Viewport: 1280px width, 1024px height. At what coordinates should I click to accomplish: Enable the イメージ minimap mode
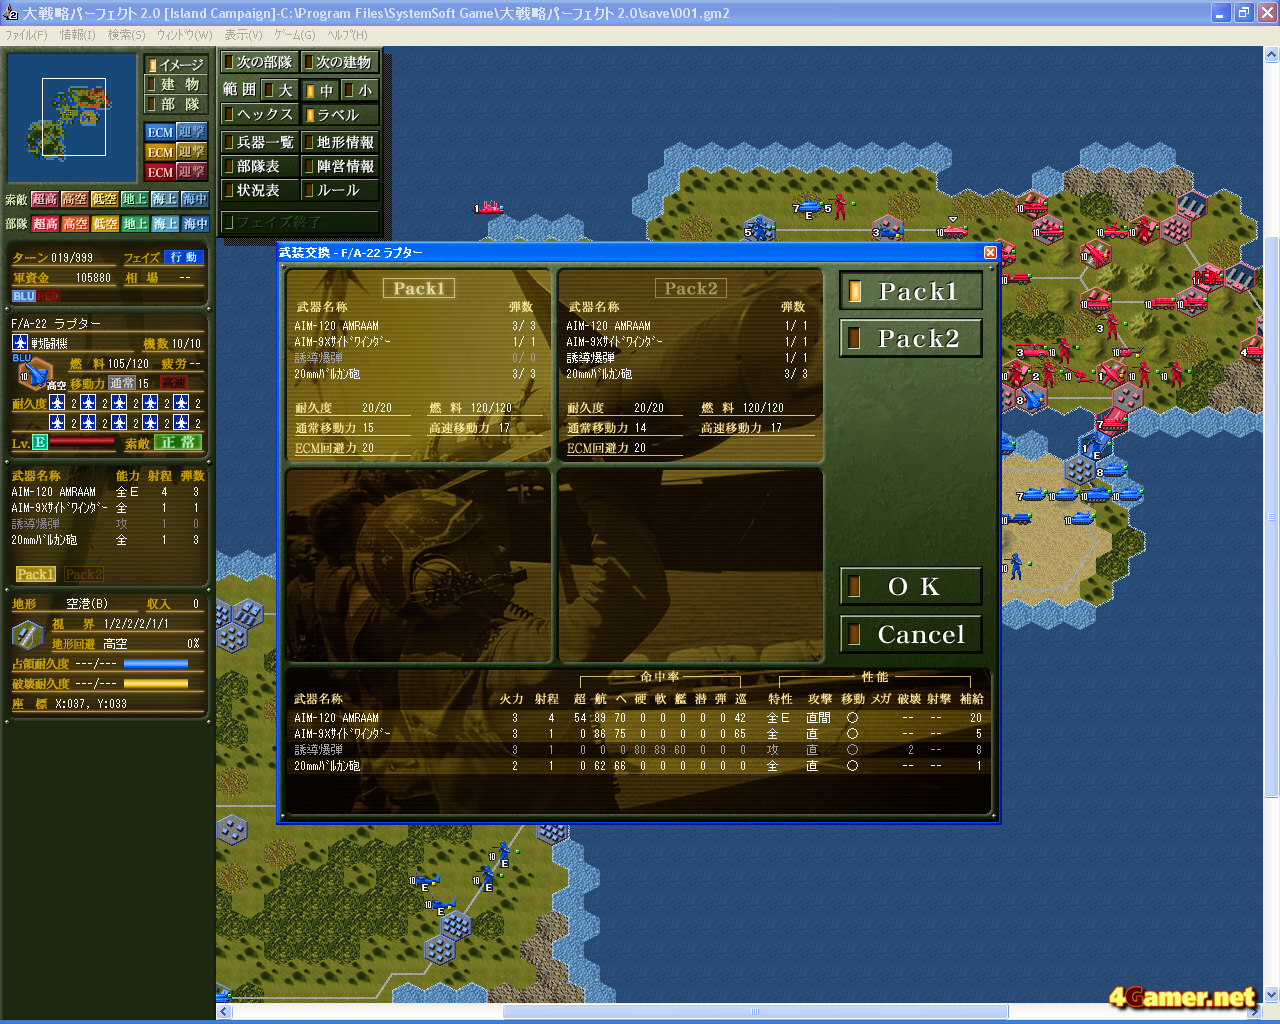coord(175,64)
